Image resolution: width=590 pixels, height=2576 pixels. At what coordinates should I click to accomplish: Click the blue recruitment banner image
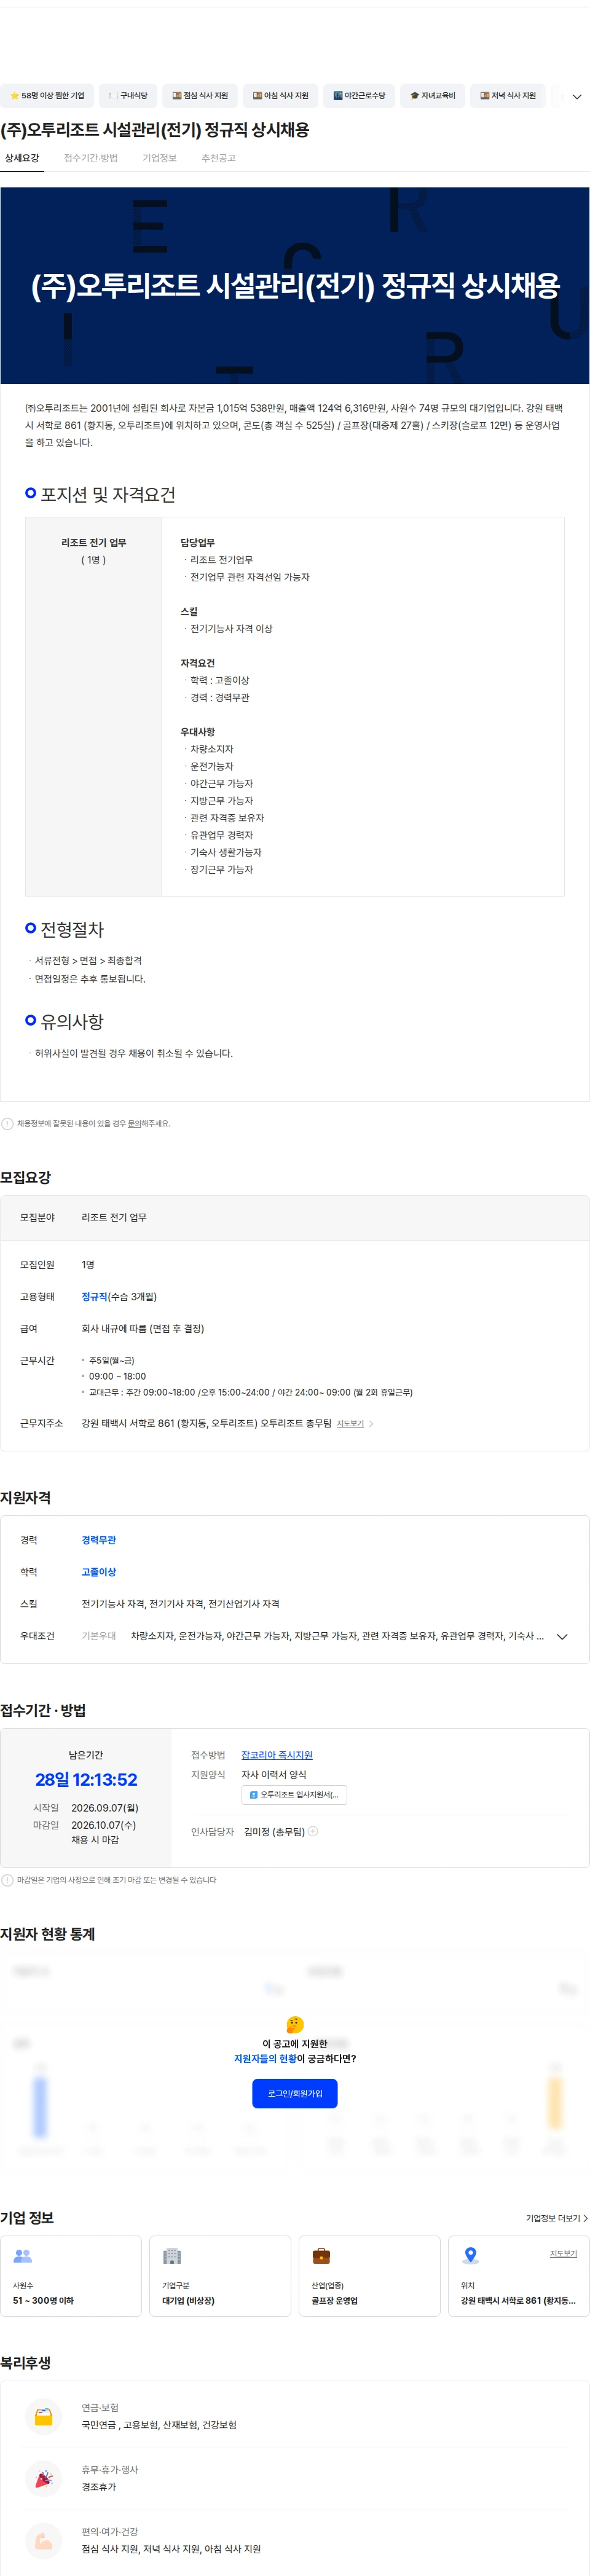(295, 286)
